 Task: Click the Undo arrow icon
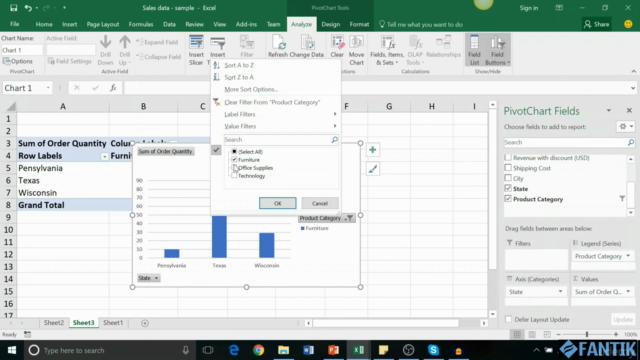point(27,8)
